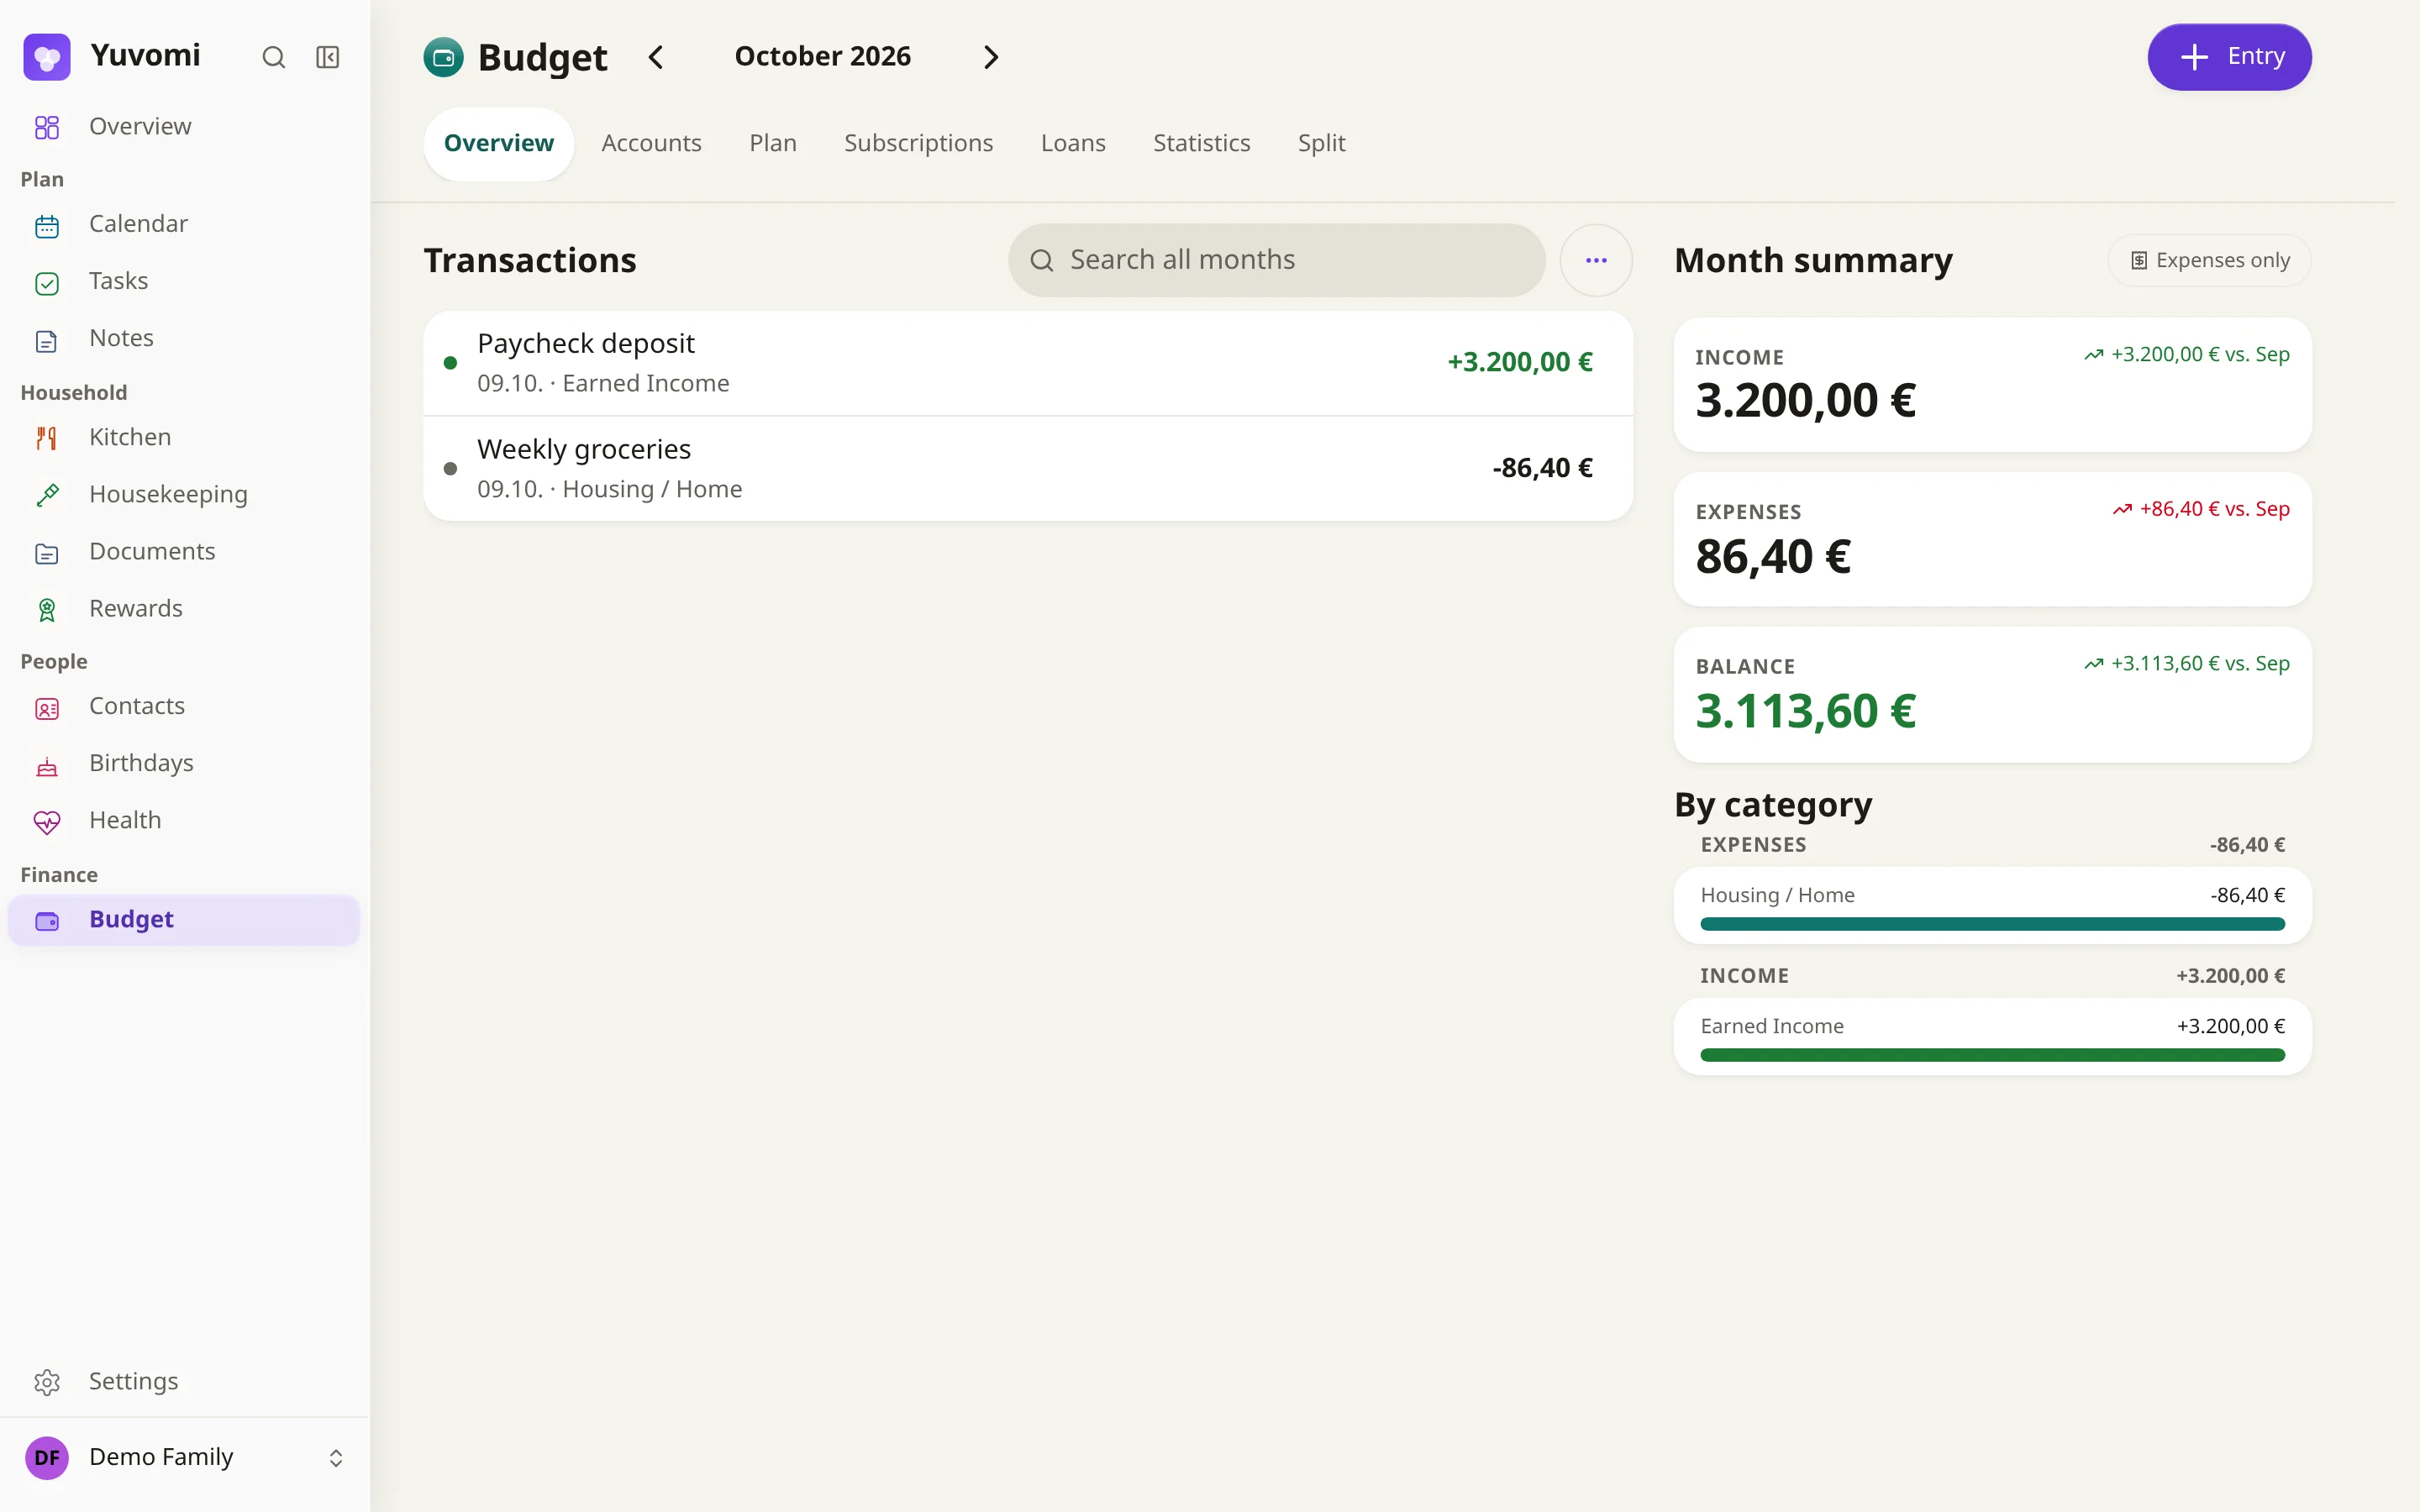The image size is (2420, 1512).
Task: Click the Income summary card
Action: 1992,385
